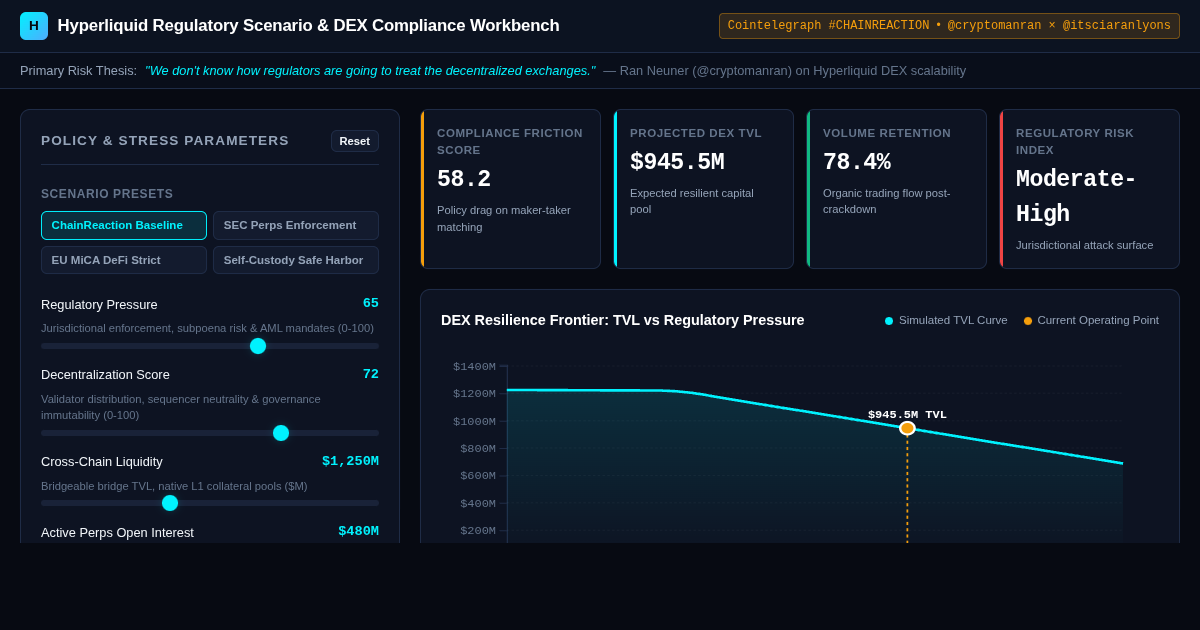
Task: Apply the SEC Perps Enforcement preset
Action: tap(296, 225)
